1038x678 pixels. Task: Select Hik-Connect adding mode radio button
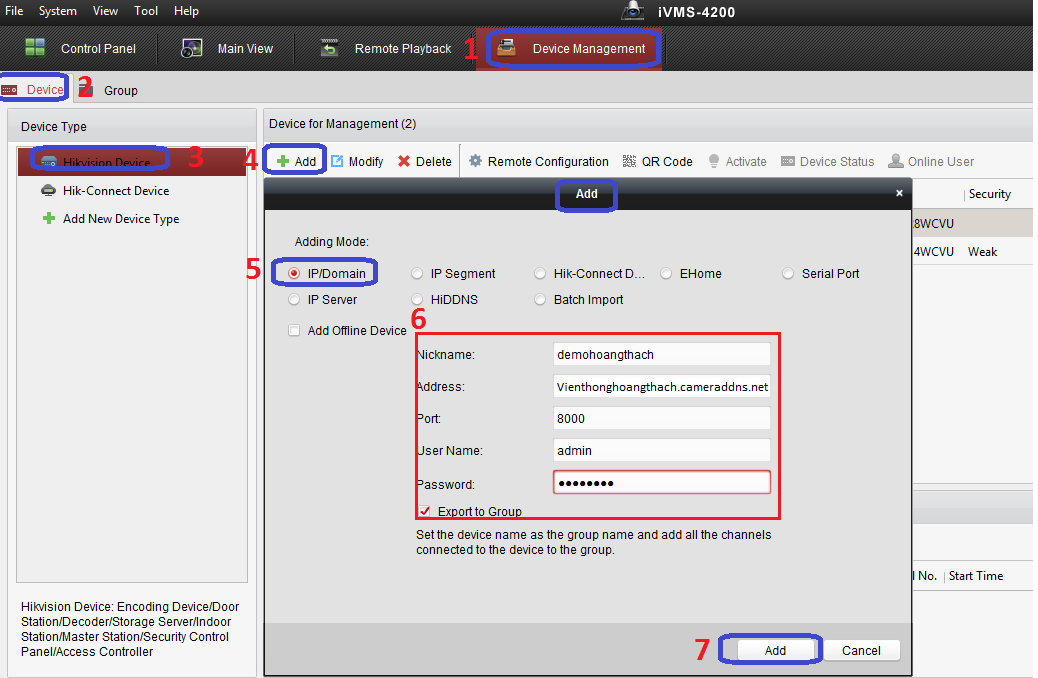[x=540, y=273]
